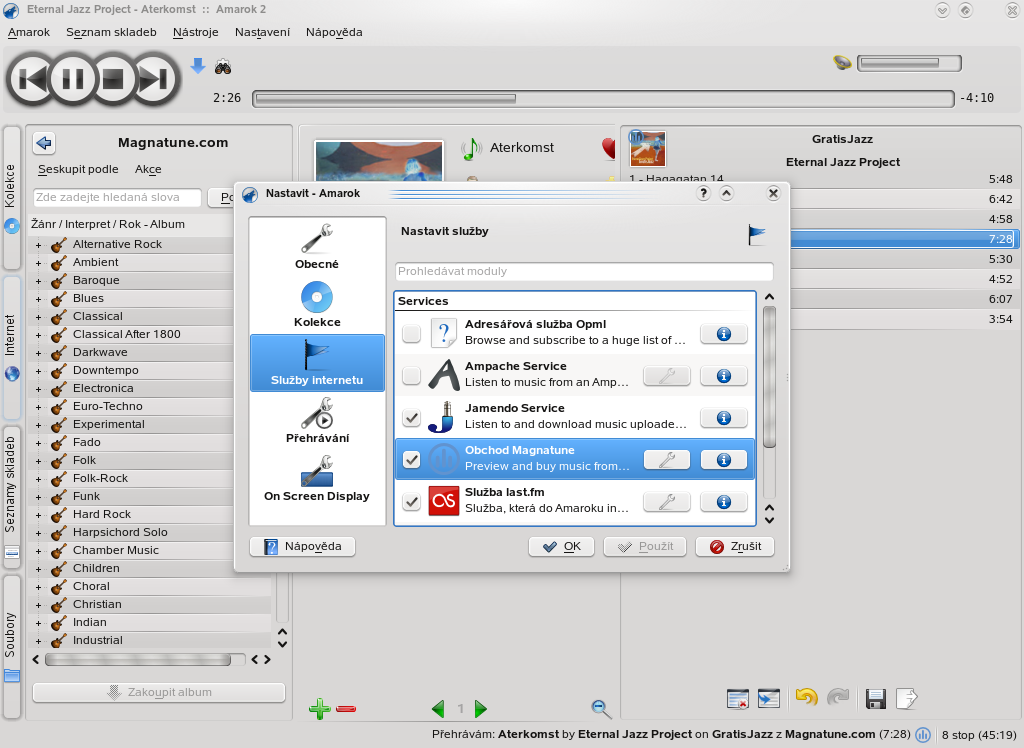Click the Zrušit button

[735, 546]
